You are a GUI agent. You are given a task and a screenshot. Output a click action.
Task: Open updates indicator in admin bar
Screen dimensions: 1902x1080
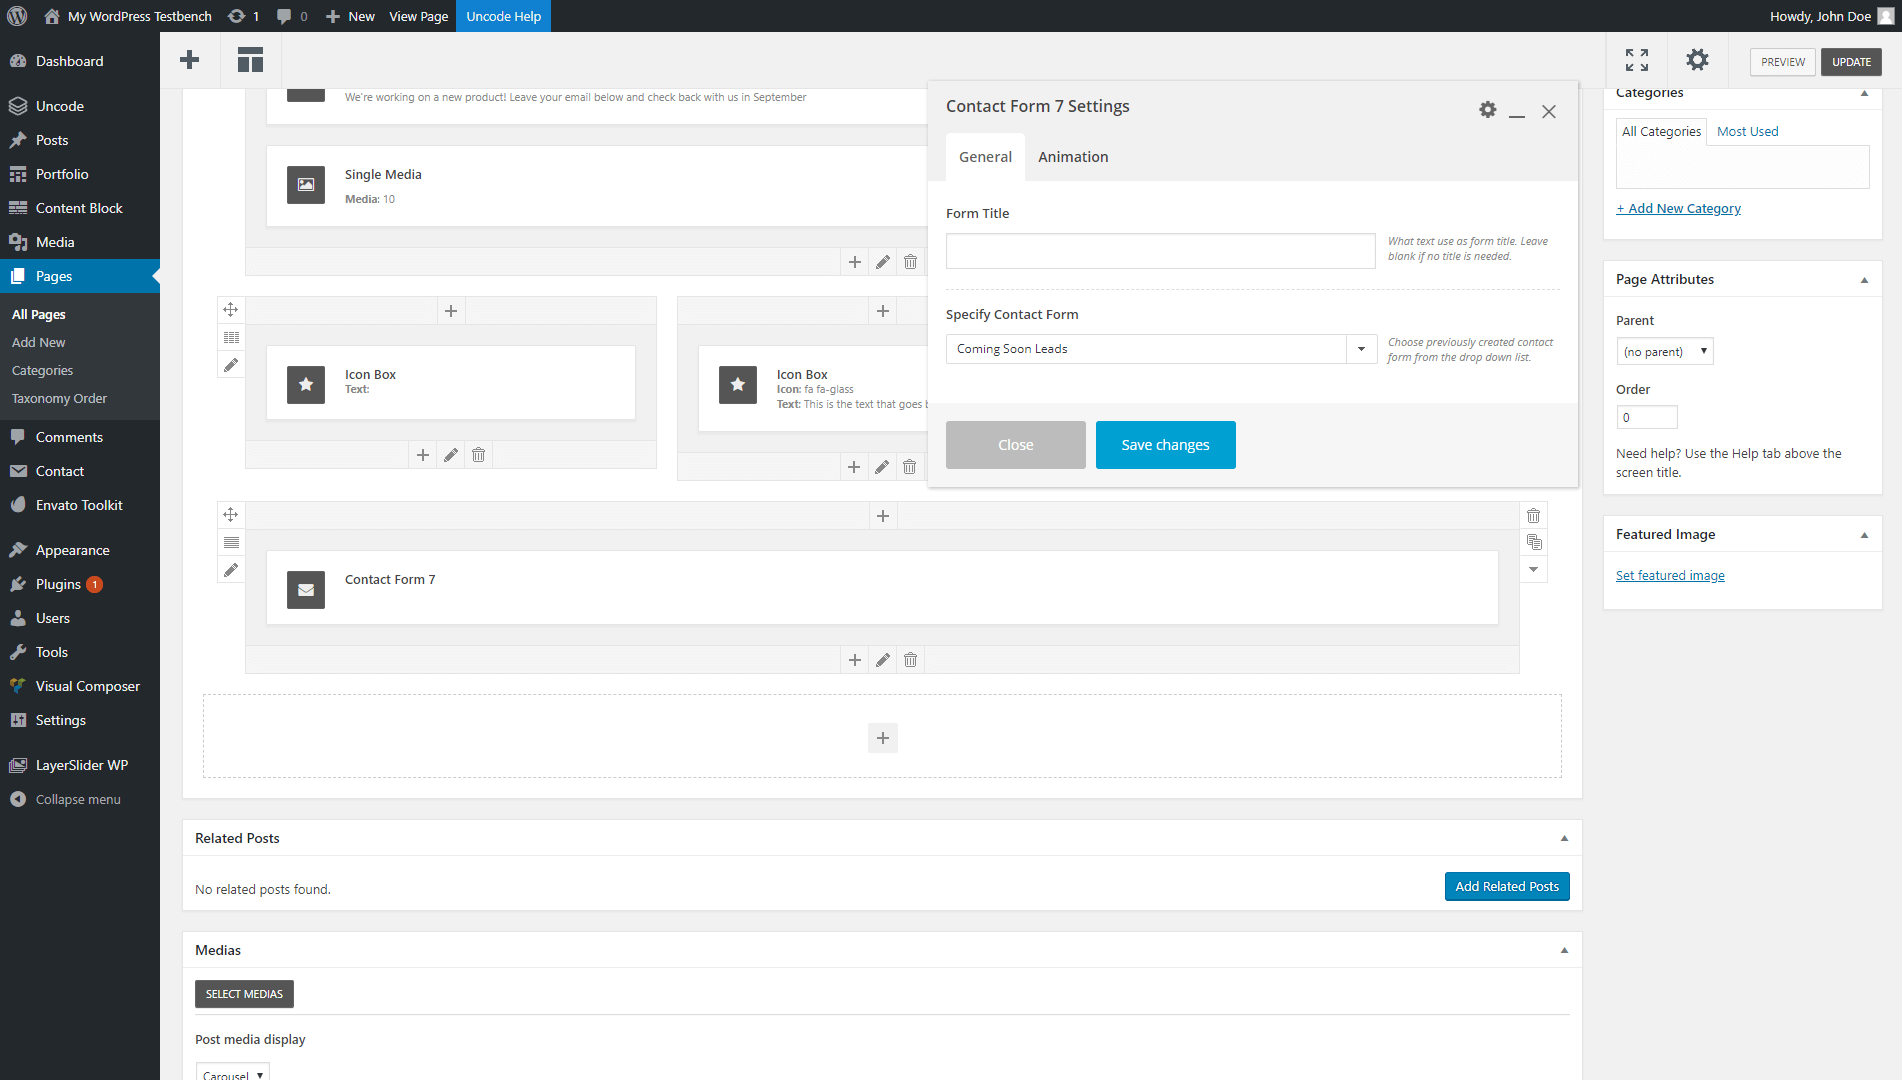243,16
